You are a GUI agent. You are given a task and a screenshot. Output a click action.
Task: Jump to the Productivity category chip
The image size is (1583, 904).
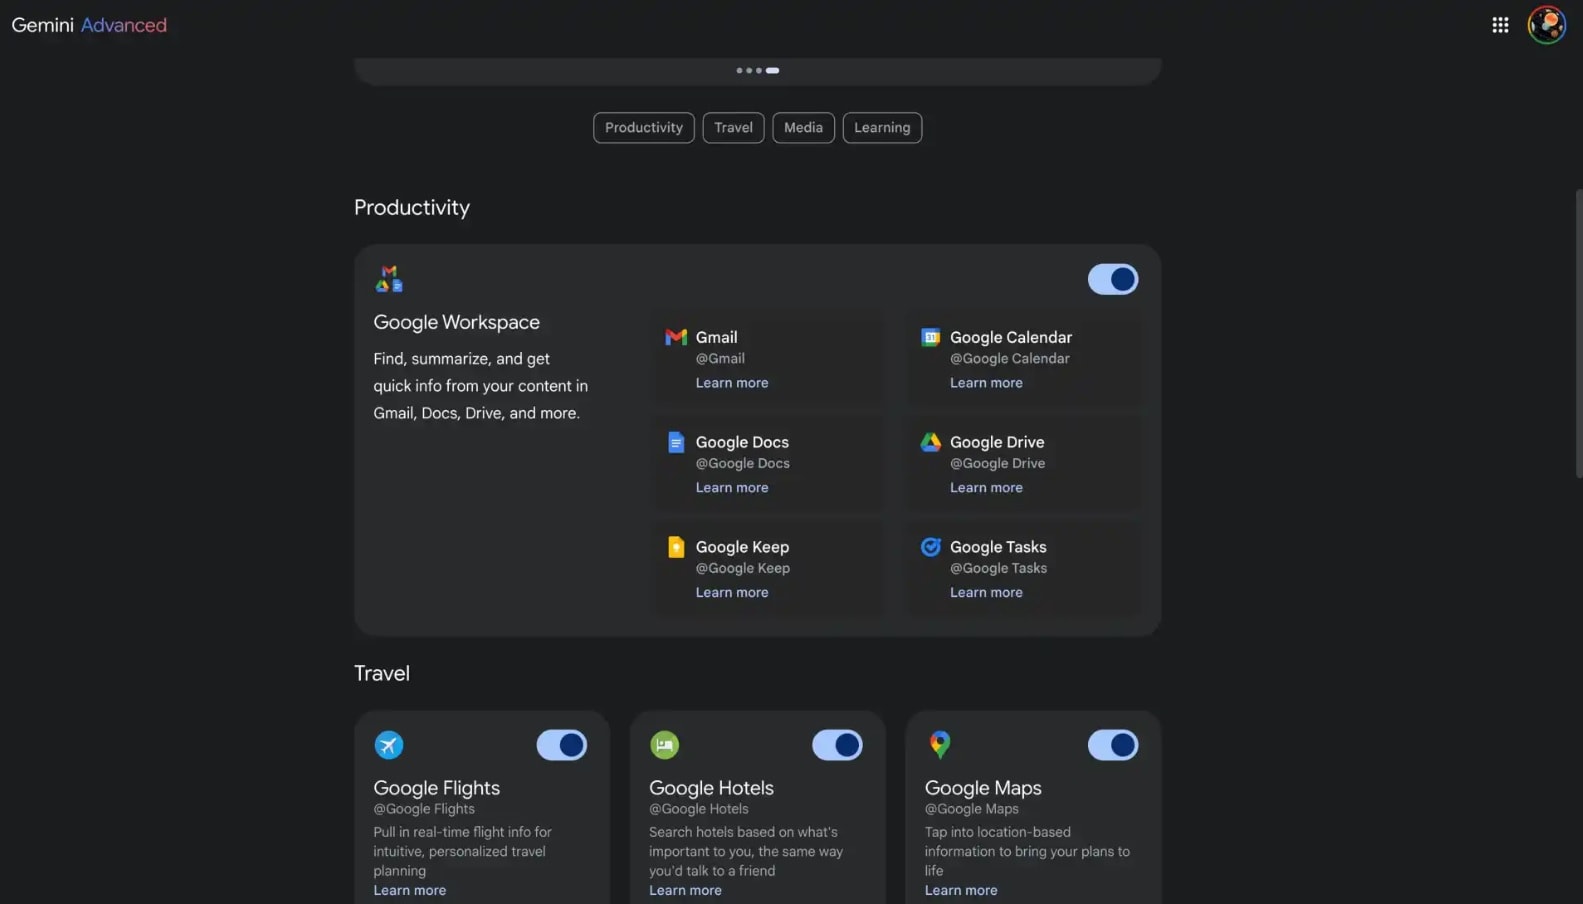coord(643,128)
